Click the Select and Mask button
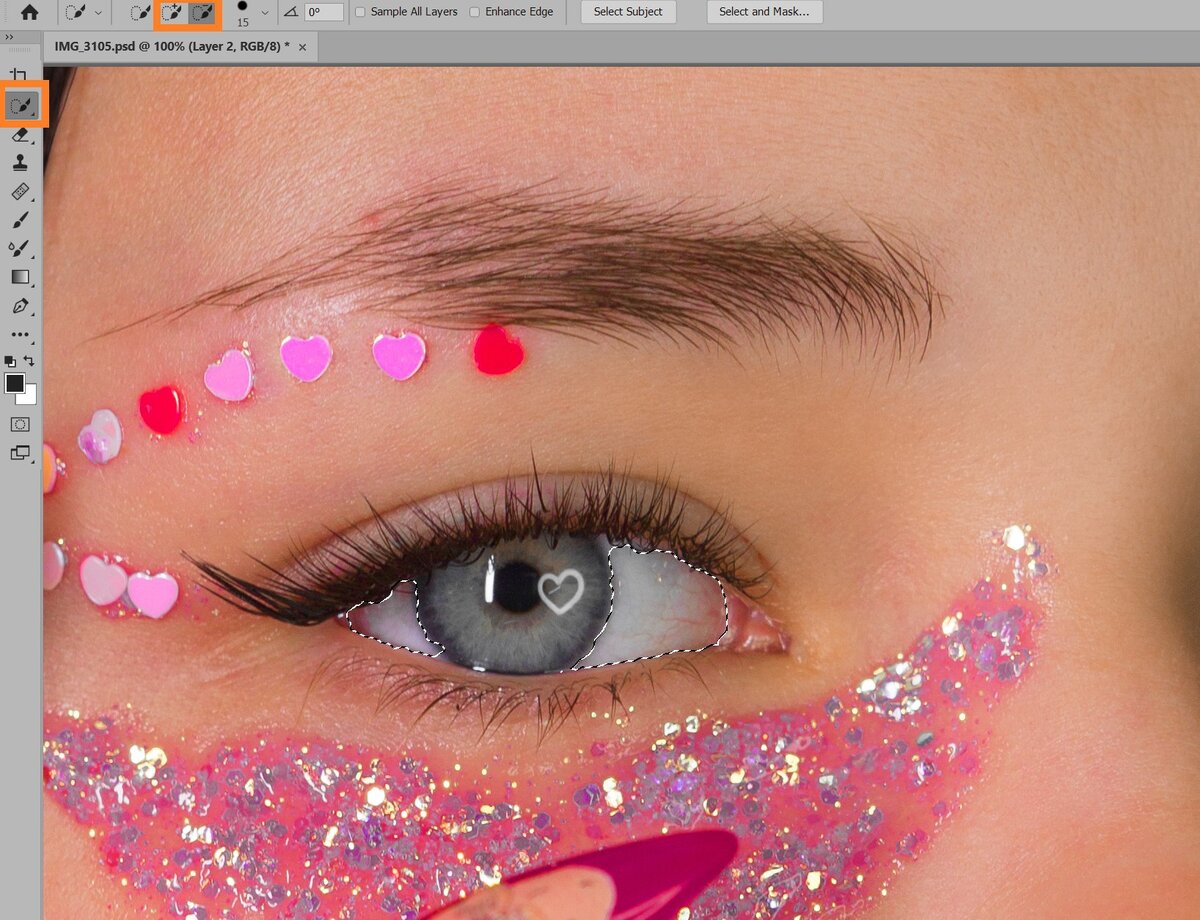 (764, 12)
